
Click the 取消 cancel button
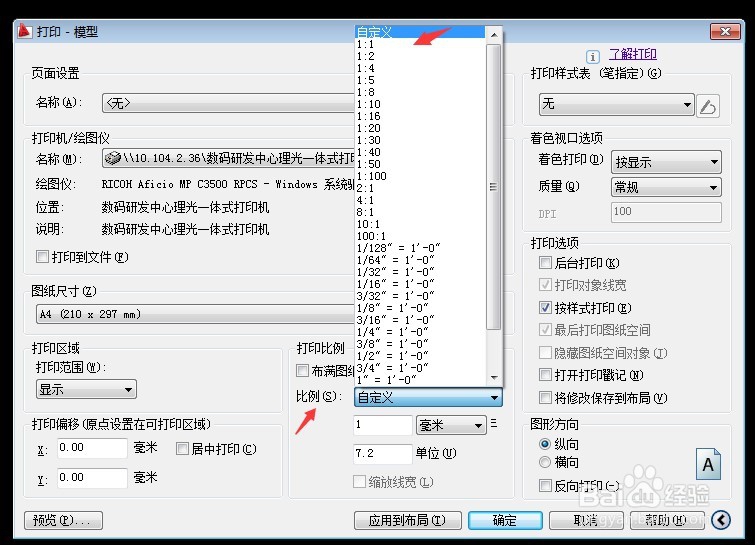(586, 520)
